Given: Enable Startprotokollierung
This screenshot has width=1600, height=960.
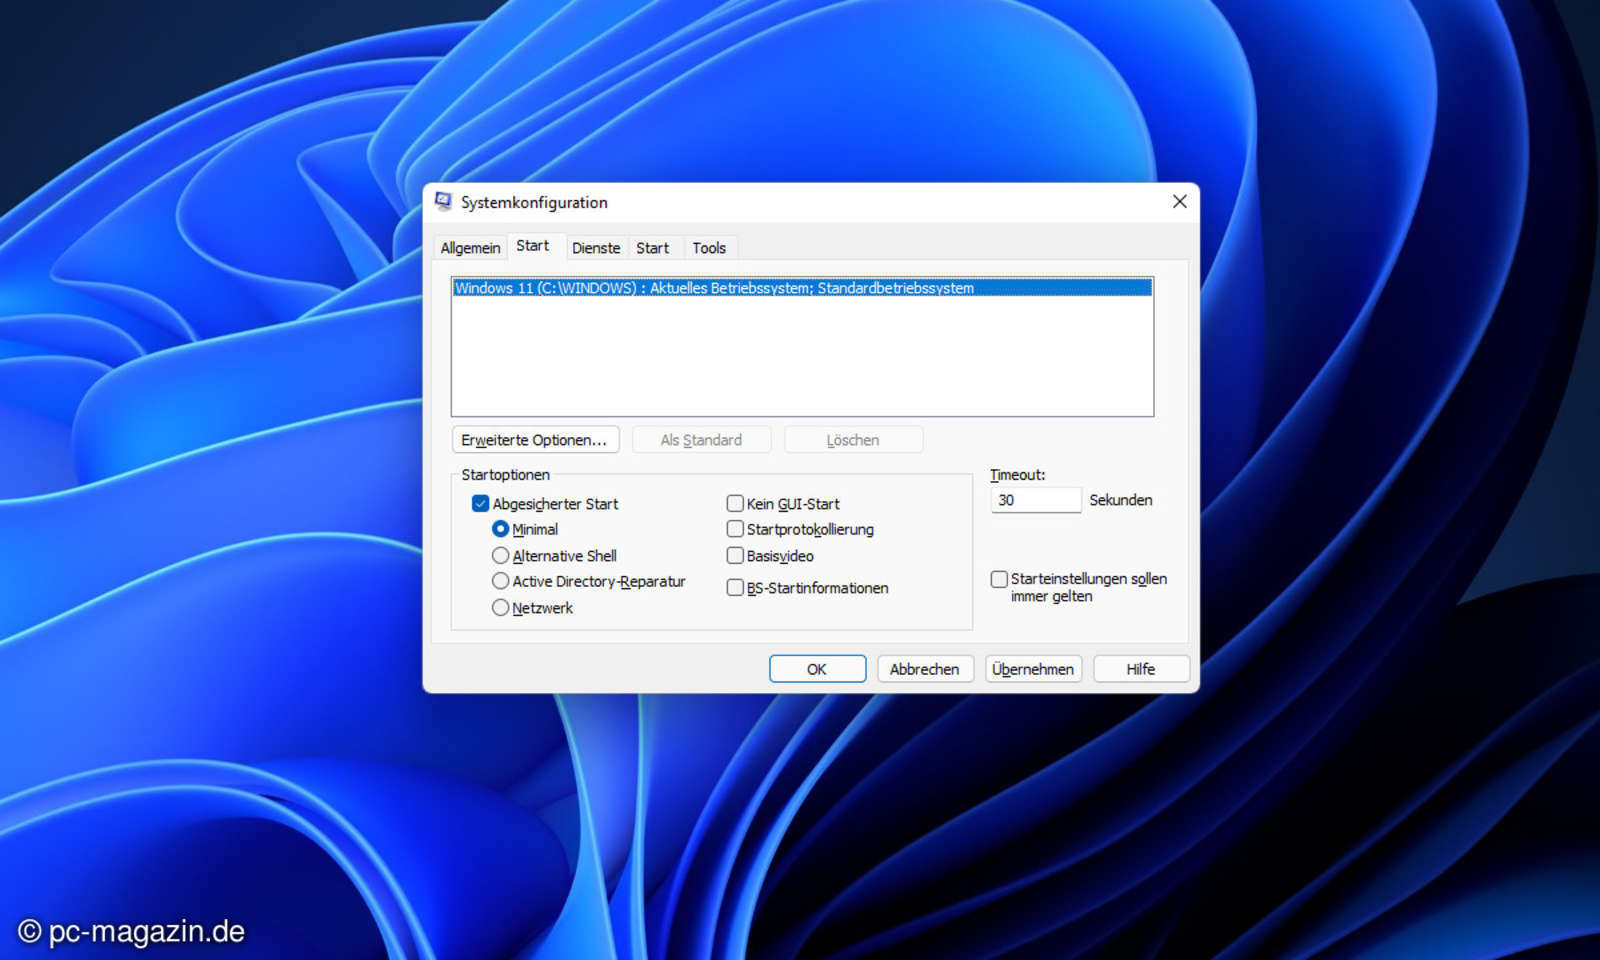Looking at the screenshot, I should coord(735,529).
